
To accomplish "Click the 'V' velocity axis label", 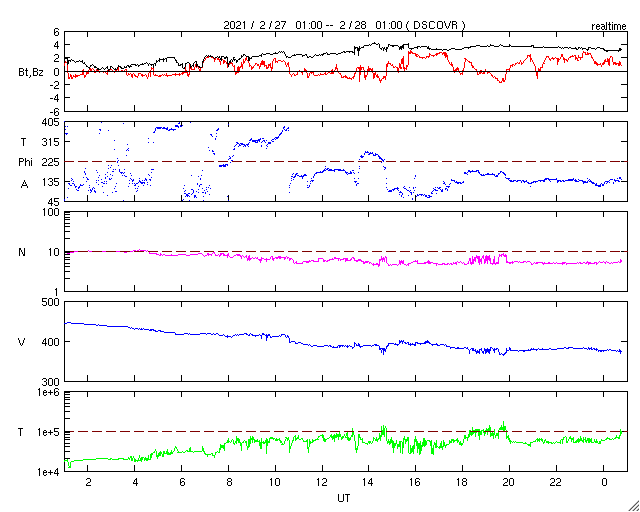I will click(22, 342).
